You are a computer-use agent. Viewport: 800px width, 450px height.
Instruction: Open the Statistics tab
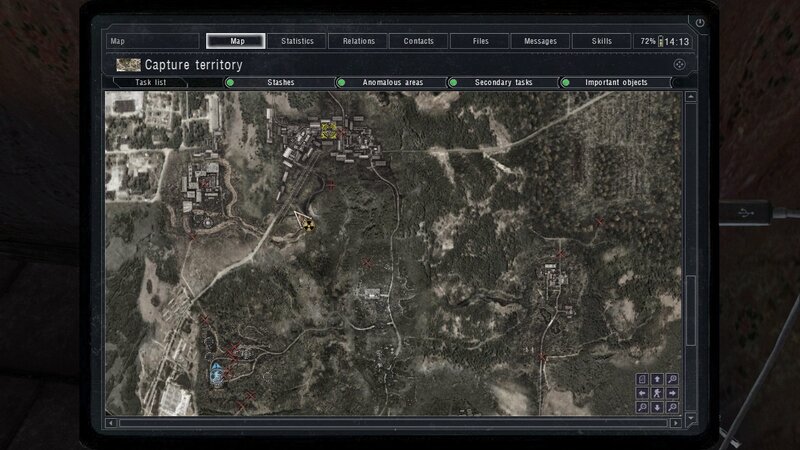point(297,41)
